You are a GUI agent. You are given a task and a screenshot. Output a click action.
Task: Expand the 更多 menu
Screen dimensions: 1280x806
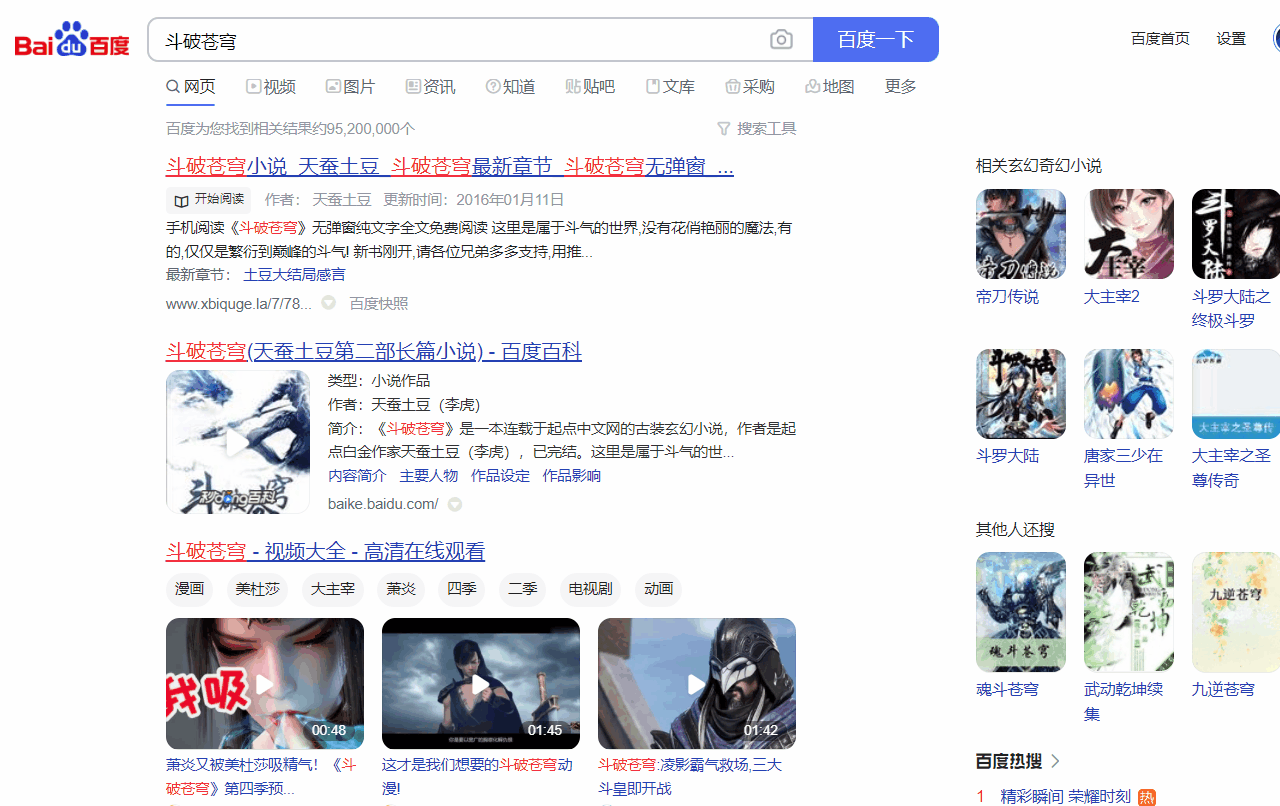(x=901, y=87)
